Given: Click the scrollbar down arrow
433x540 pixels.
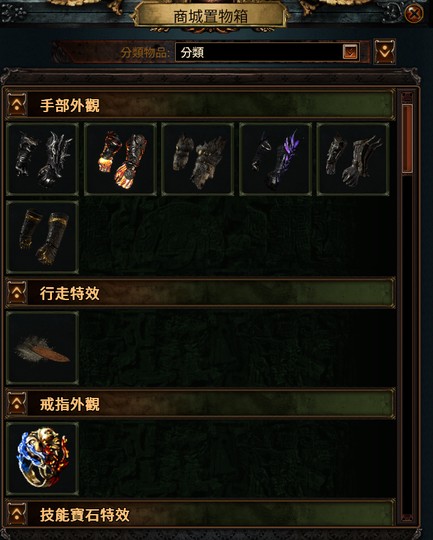Looking at the screenshot, I should (407, 519).
